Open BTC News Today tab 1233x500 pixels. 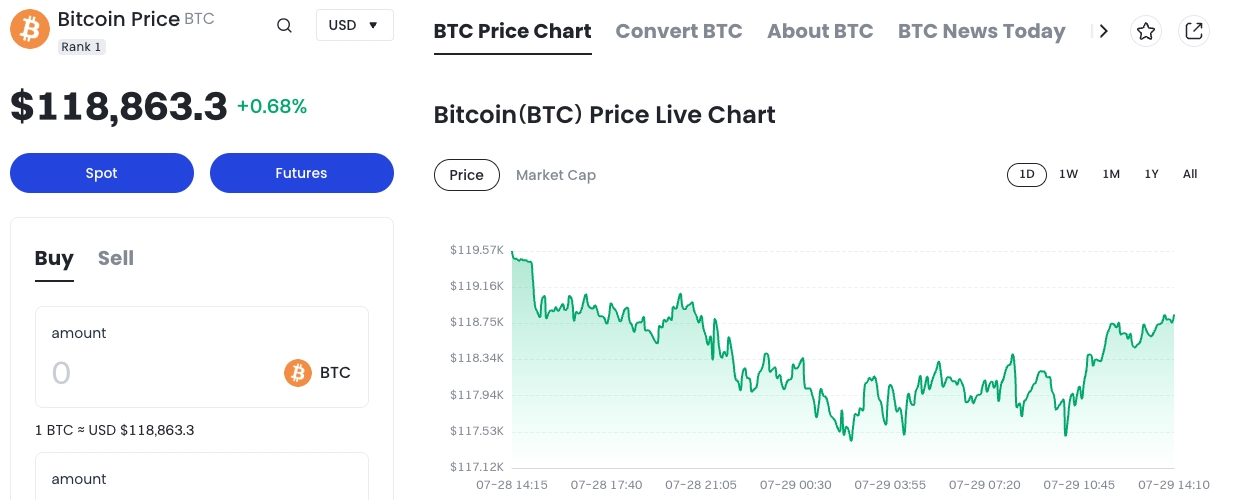(981, 31)
